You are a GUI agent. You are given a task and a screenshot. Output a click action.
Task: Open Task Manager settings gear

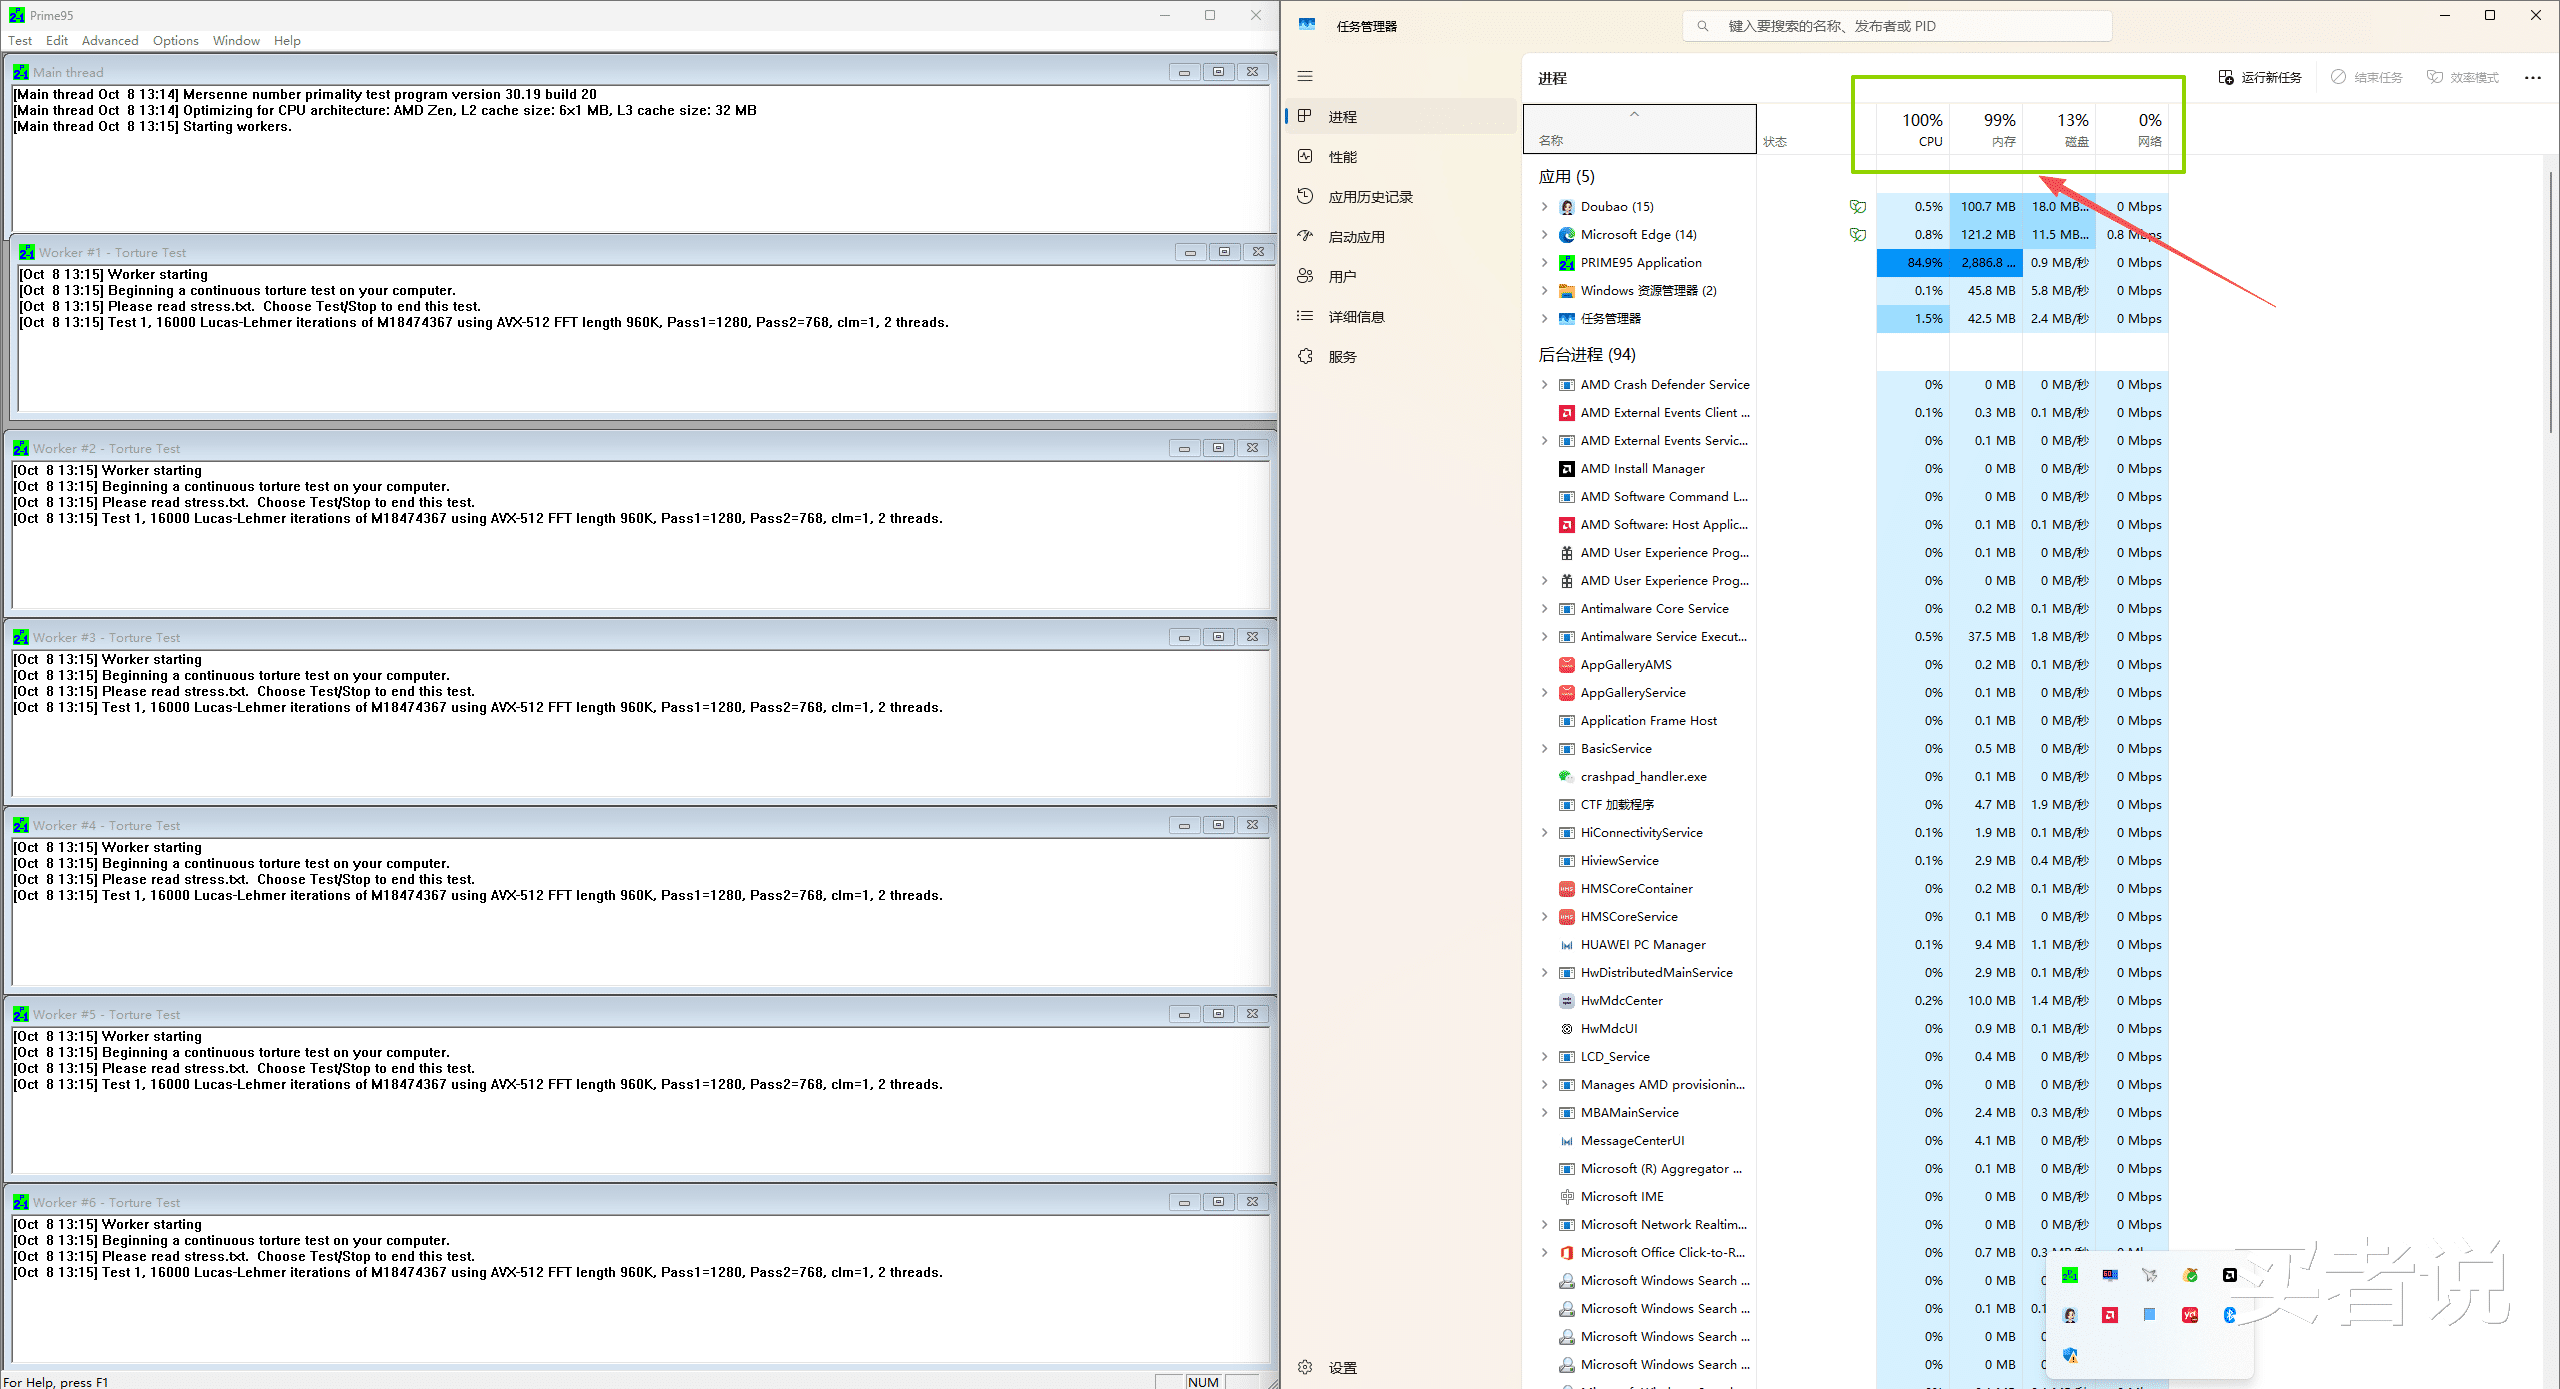coord(1305,1367)
